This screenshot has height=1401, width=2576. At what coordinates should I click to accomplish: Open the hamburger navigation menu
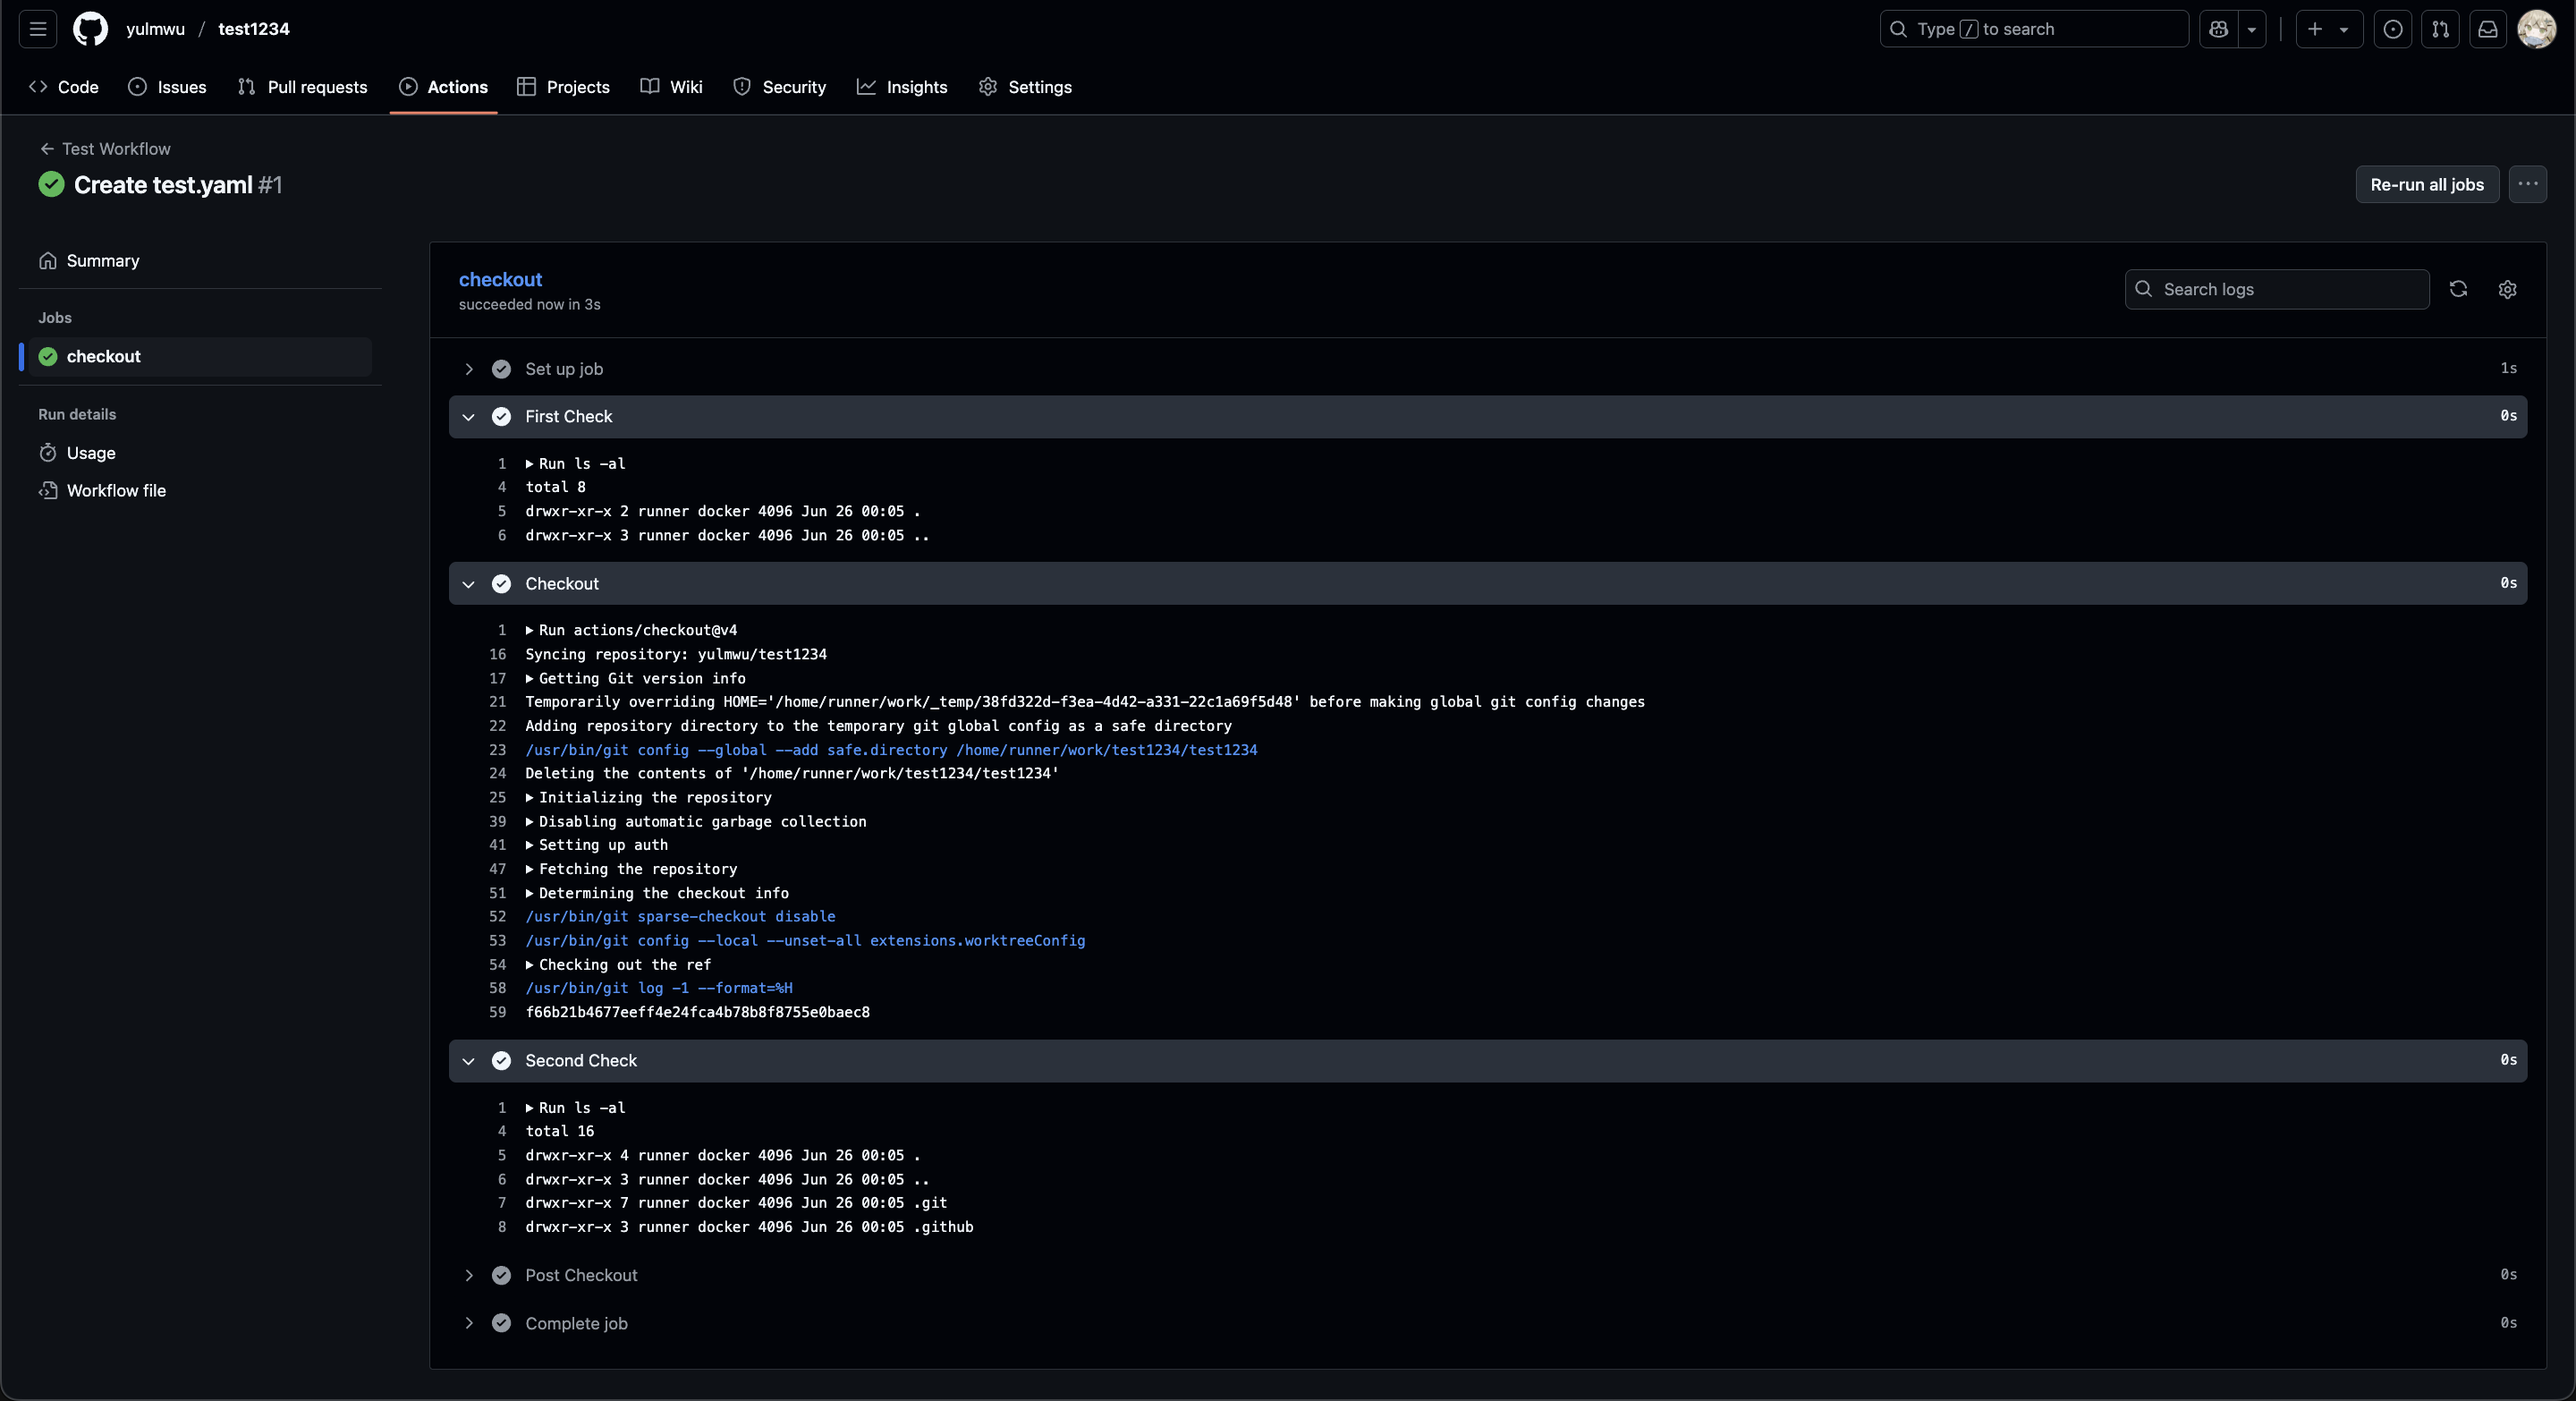(38, 29)
